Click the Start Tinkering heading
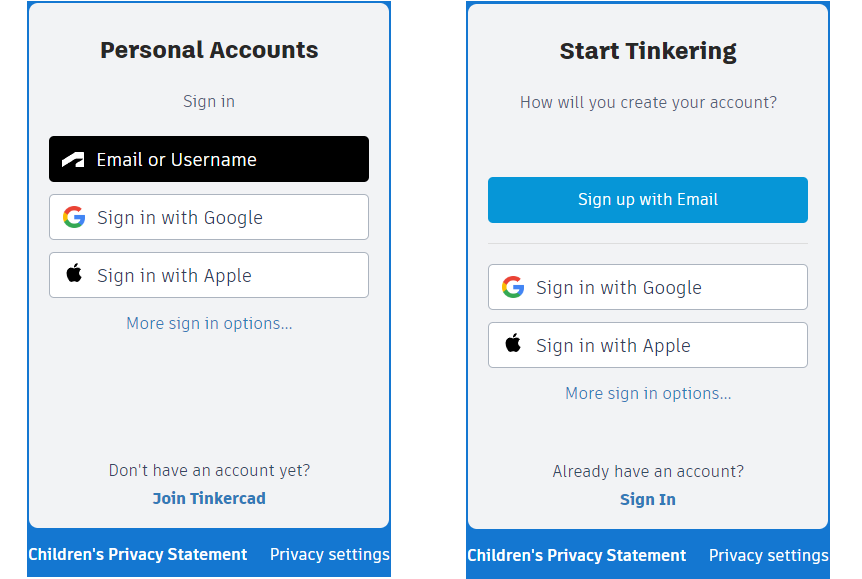 pos(648,51)
